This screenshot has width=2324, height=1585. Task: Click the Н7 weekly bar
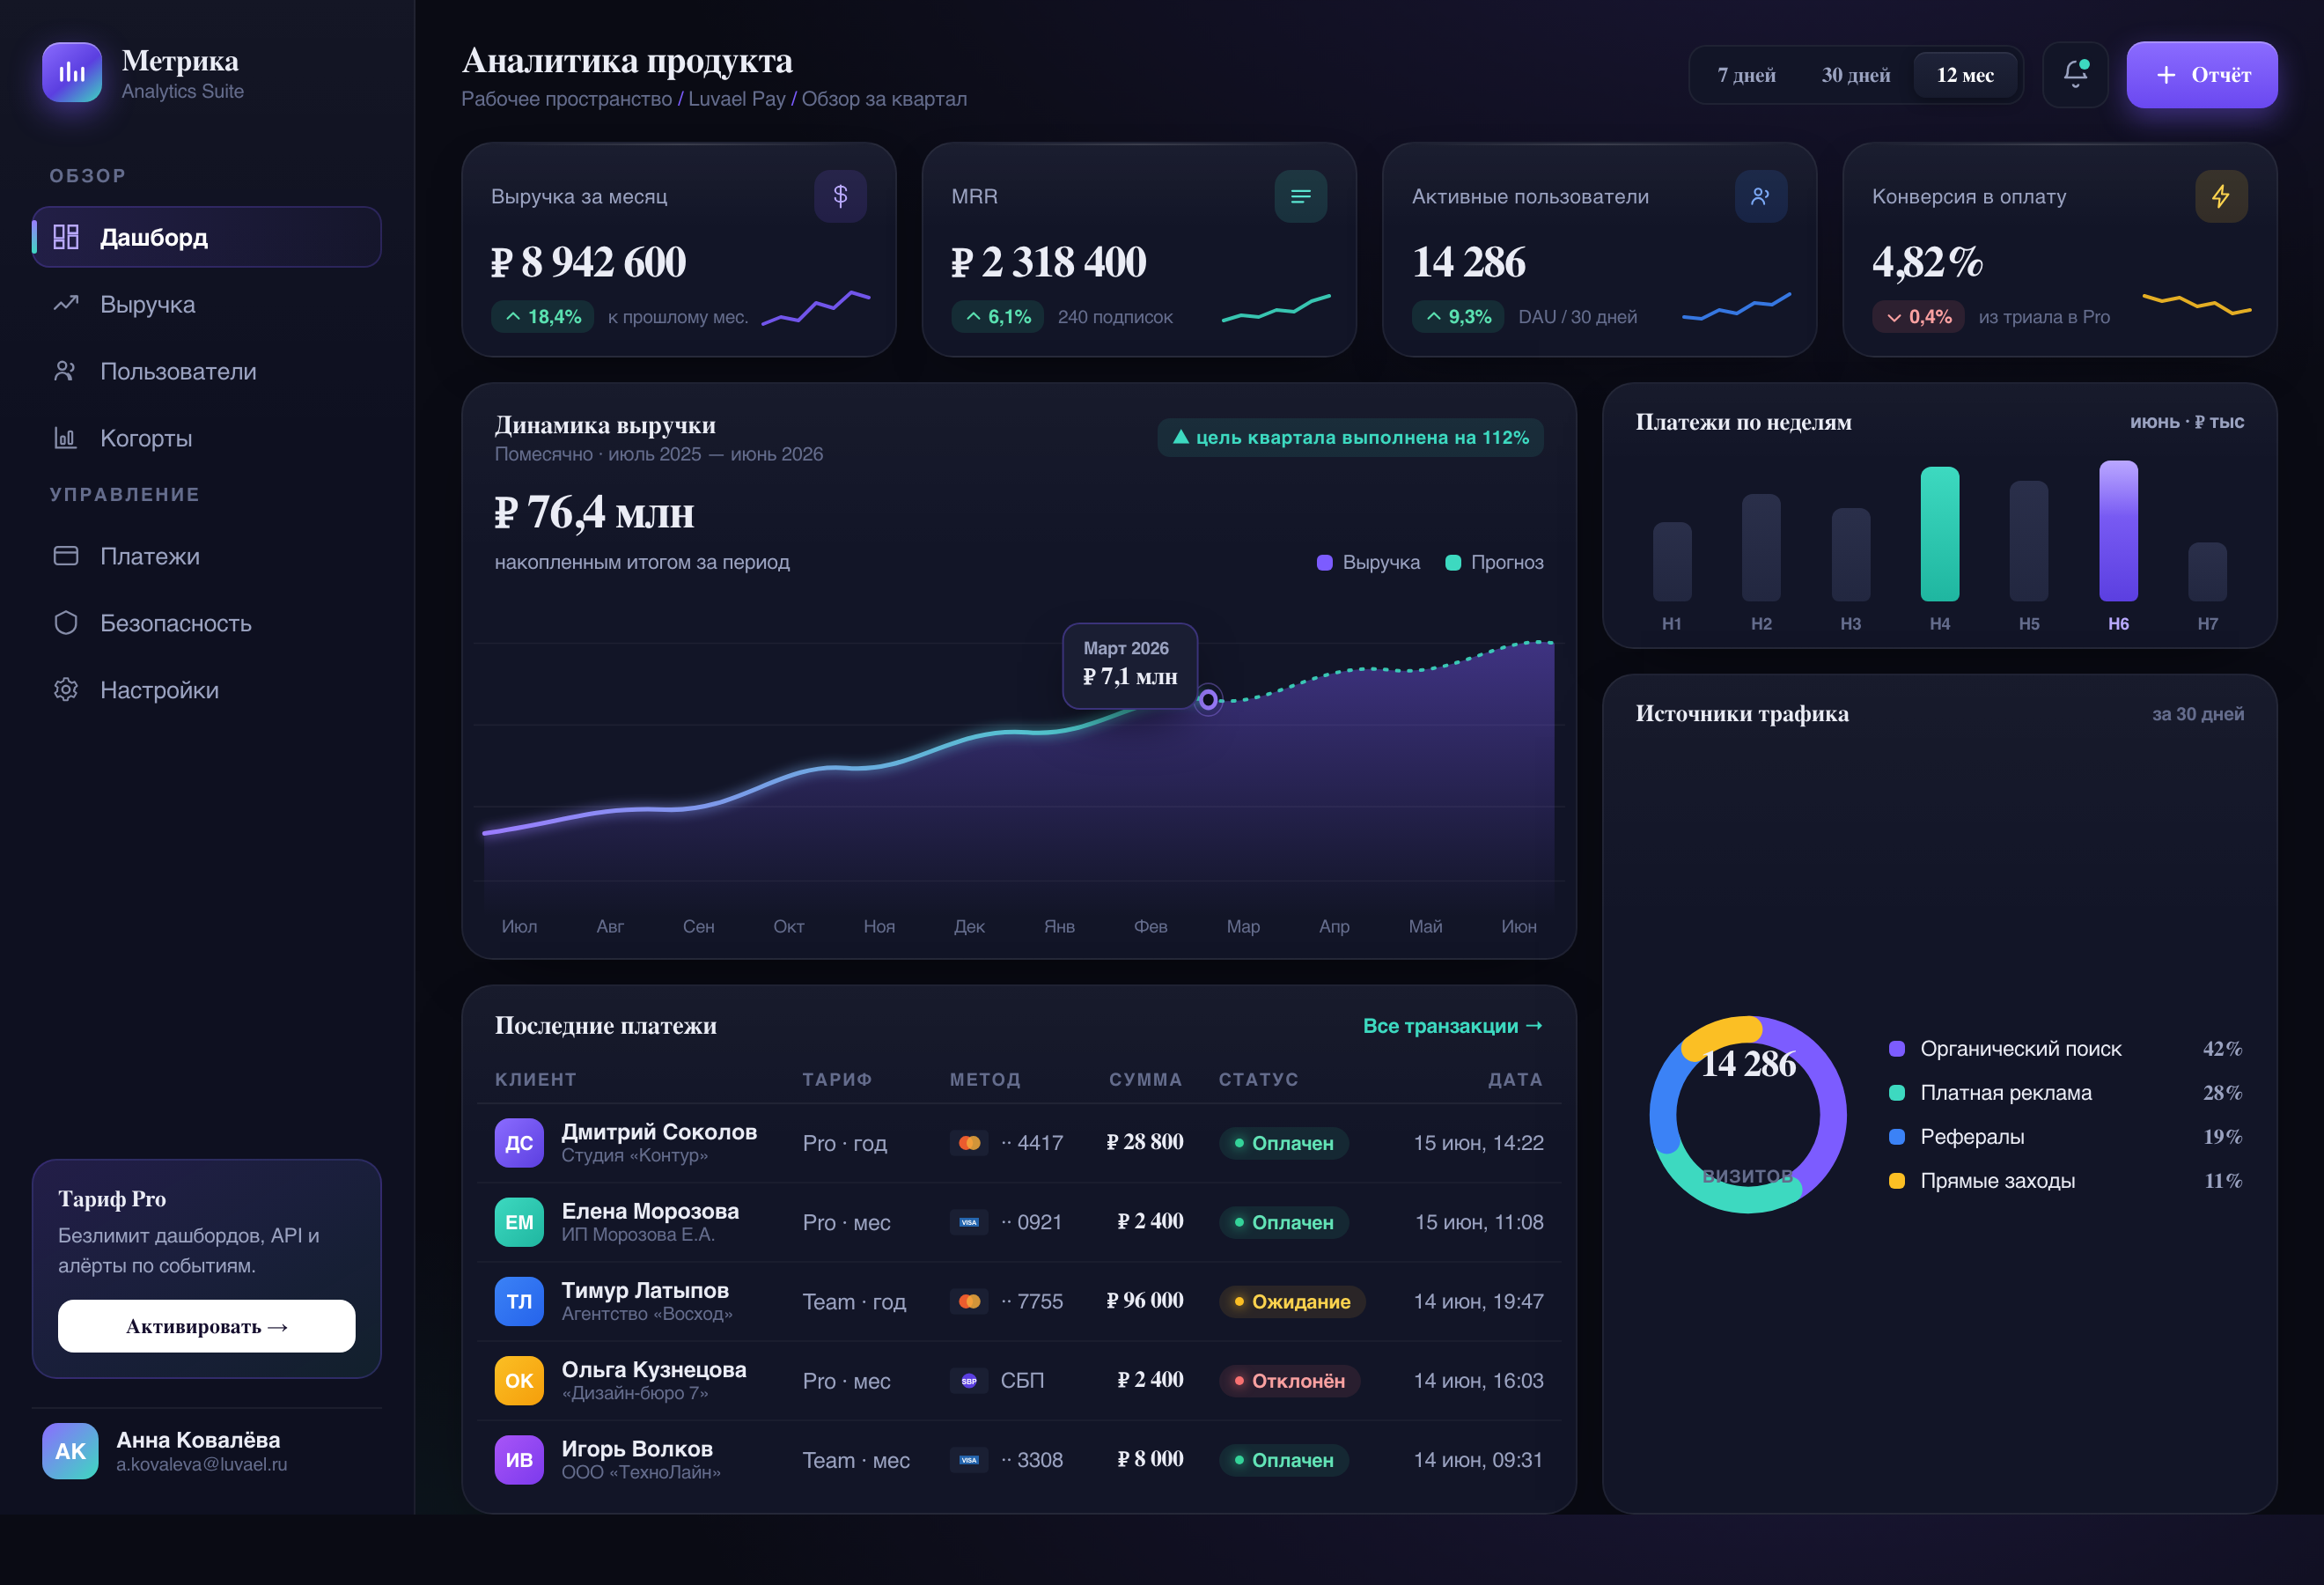pyautogui.click(x=2207, y=572)
